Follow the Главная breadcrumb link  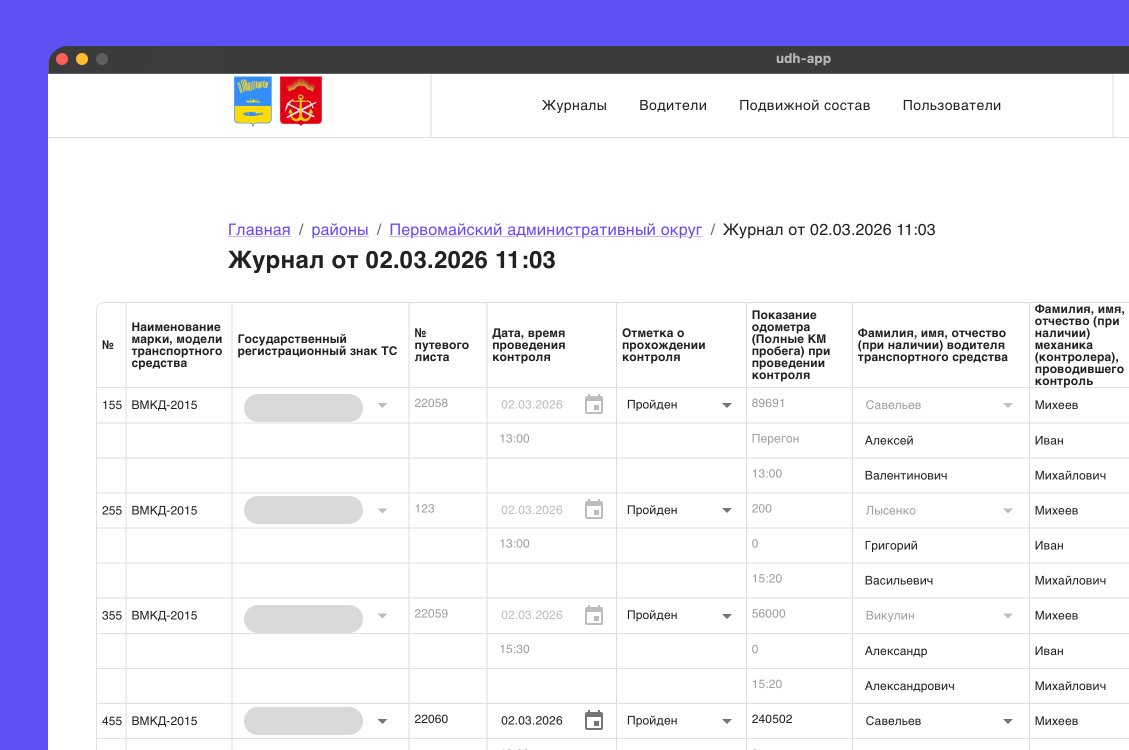259,230
